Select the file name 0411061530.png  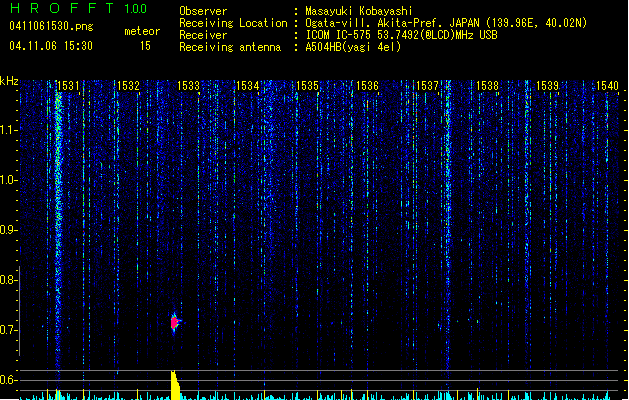pos(51,27)
